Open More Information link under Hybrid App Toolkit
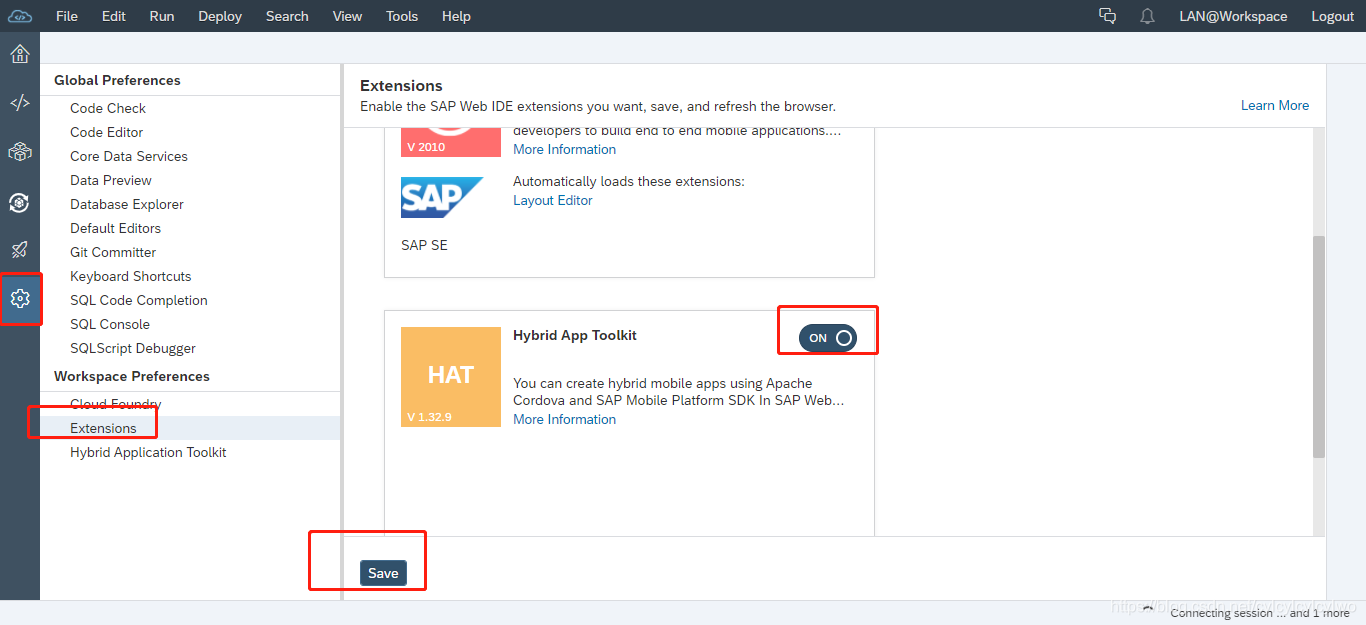Viewport: 1366px width, 625px height. point(565,419)
